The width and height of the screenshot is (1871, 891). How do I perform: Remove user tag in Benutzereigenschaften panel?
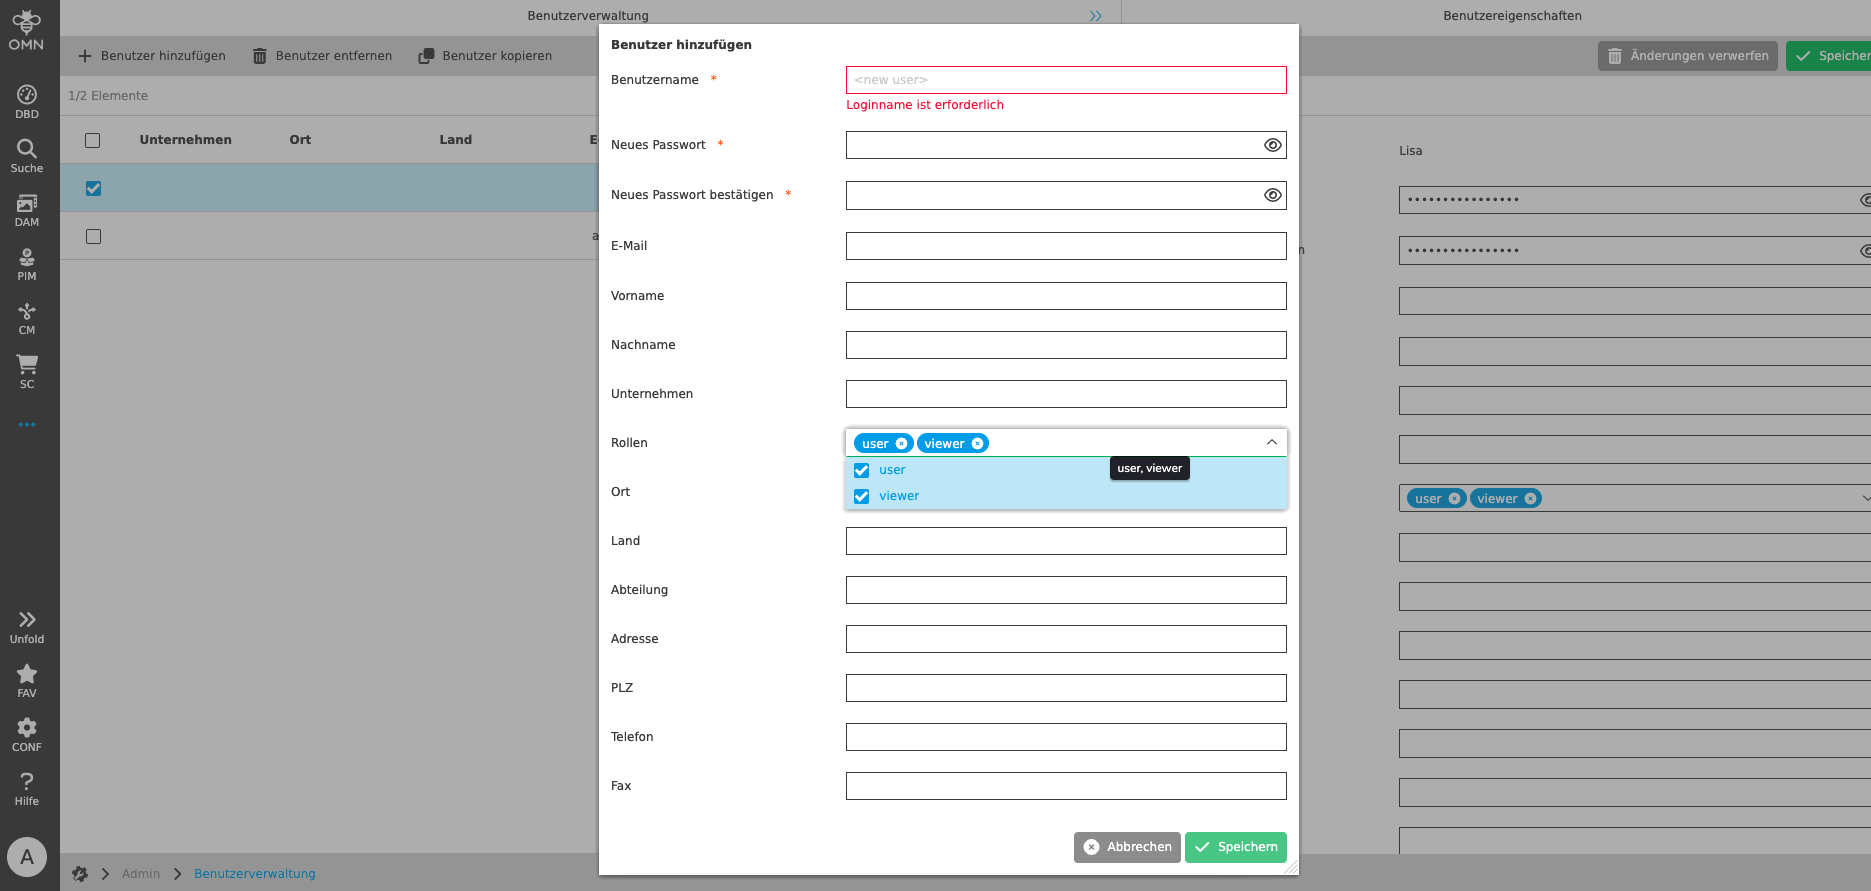[1454, 499]
